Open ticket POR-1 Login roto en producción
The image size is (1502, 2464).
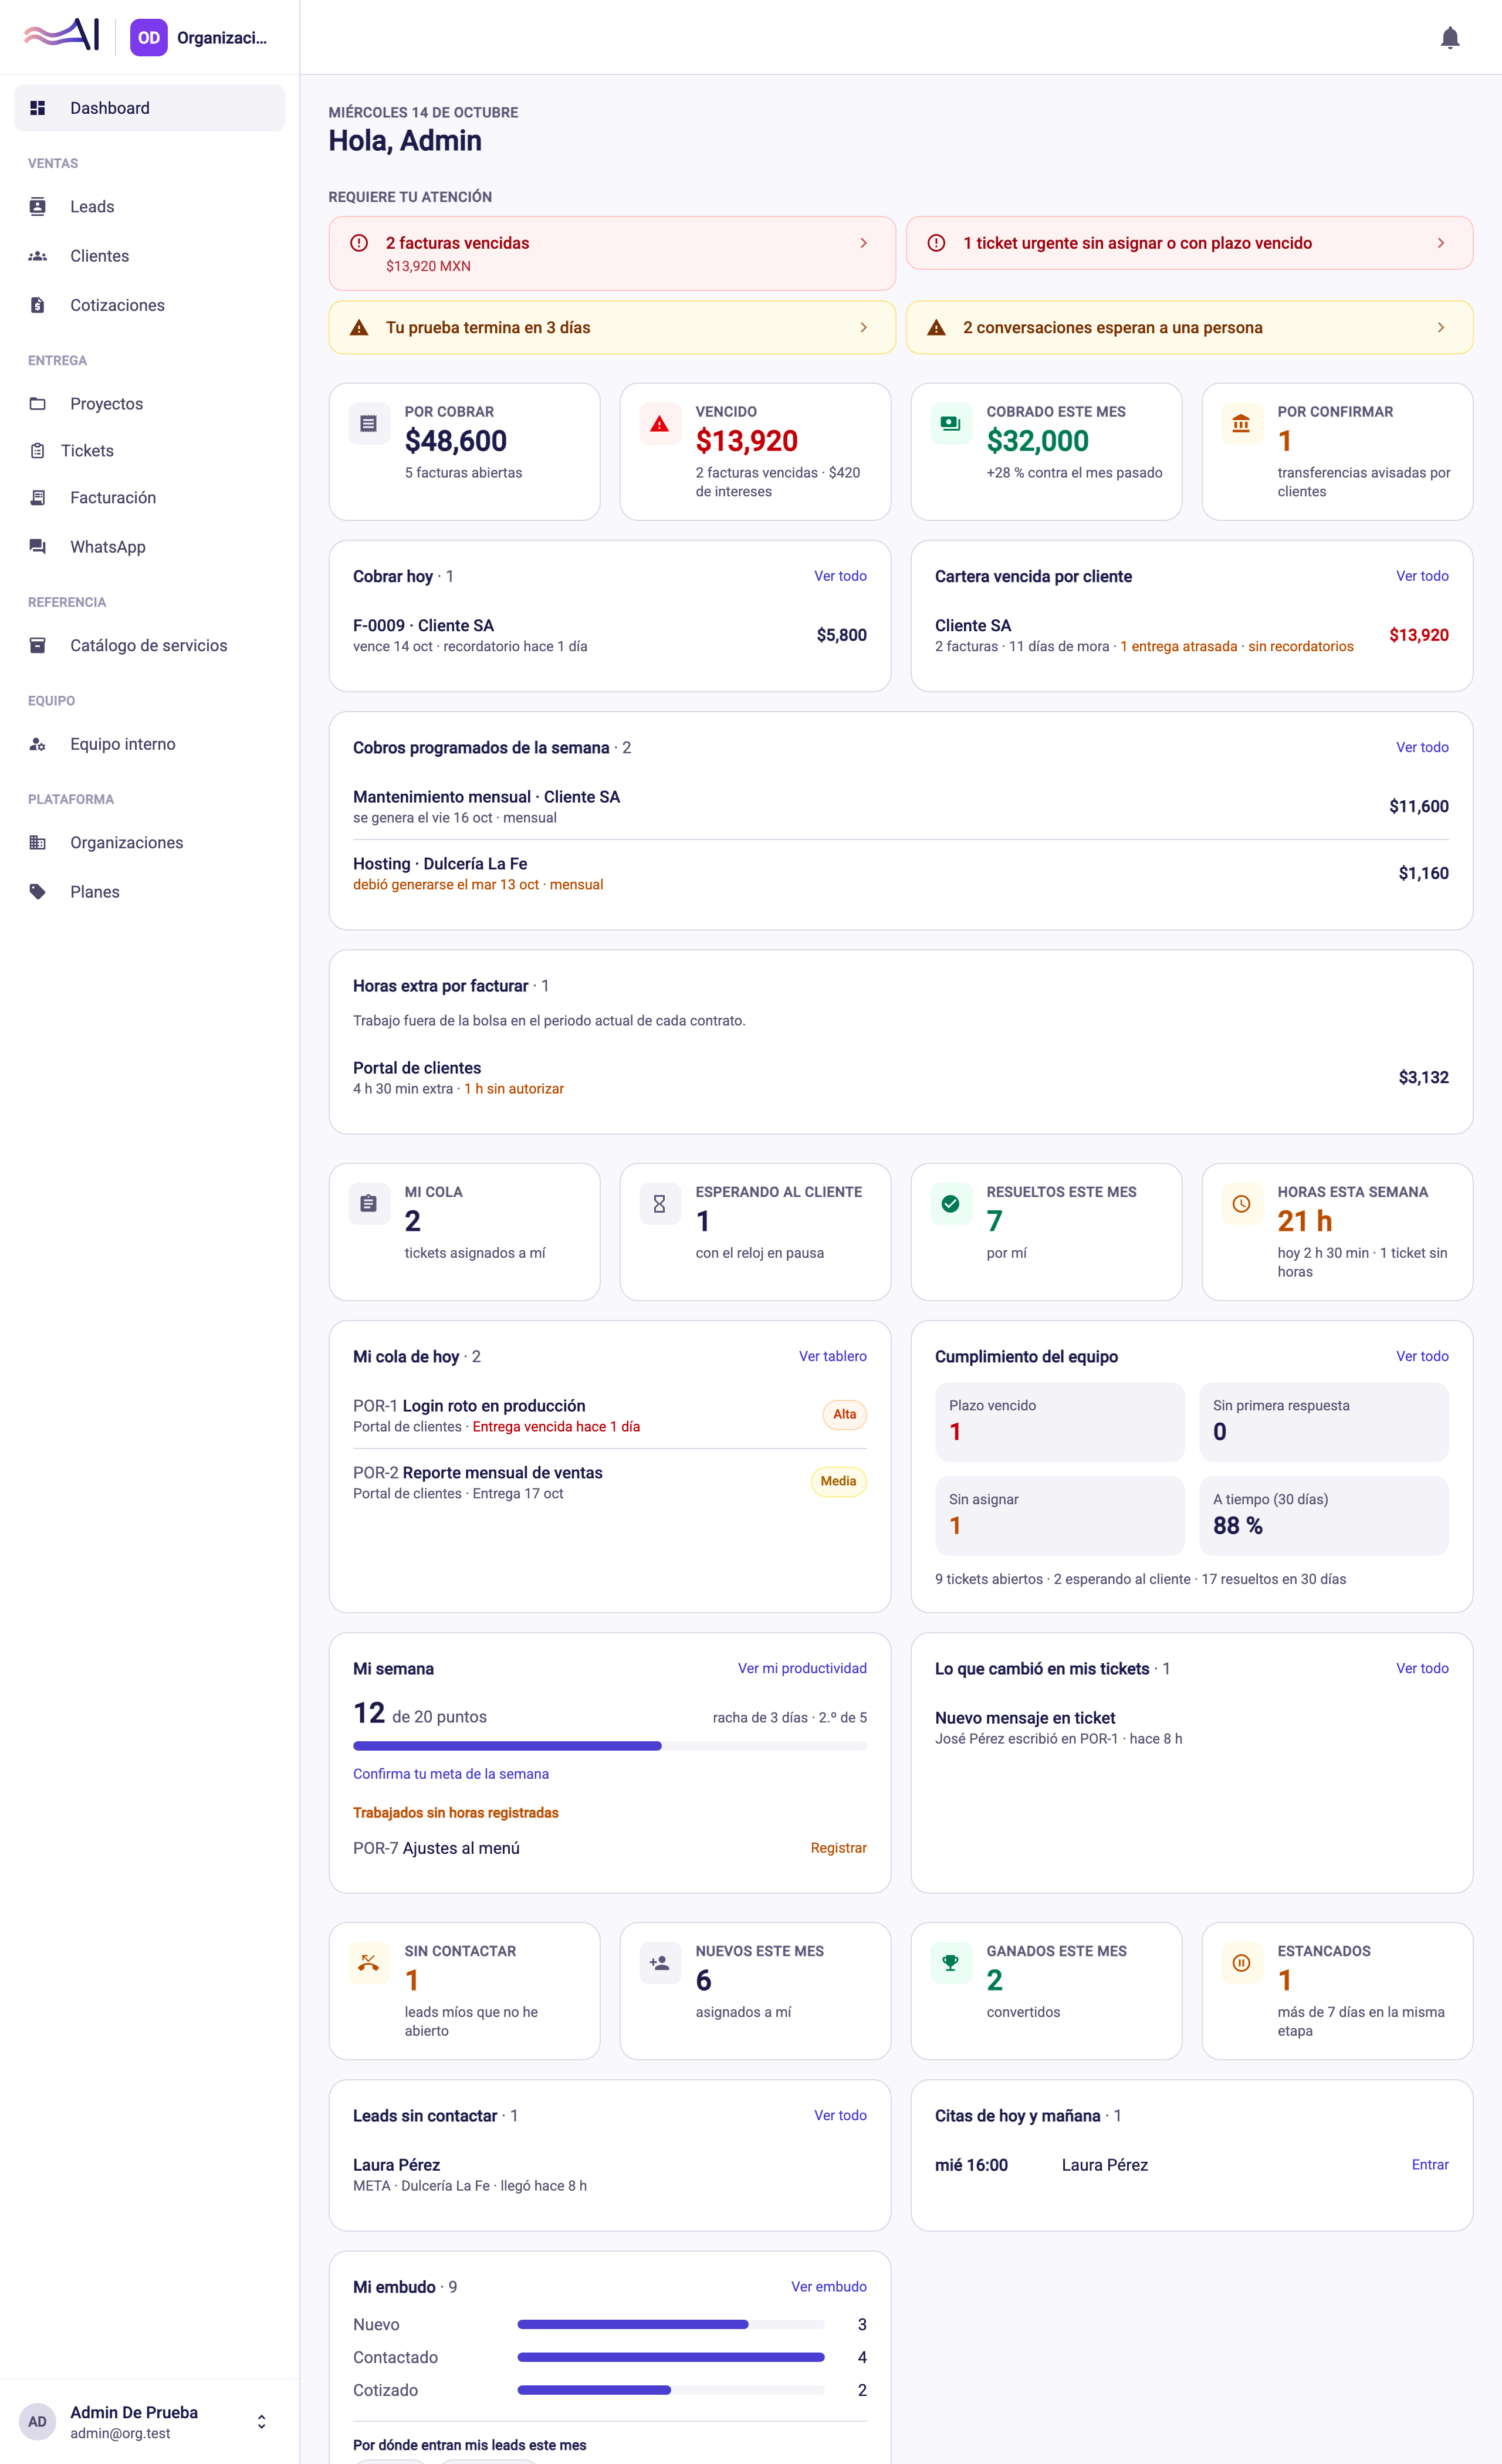pyautogui.click(x=610, y=1415)
